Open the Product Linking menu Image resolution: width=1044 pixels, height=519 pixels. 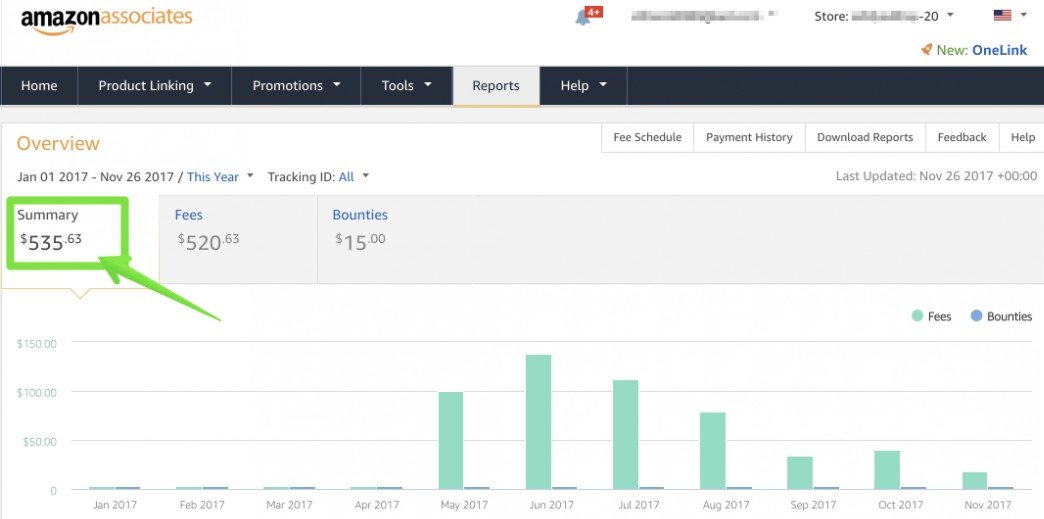154,85
